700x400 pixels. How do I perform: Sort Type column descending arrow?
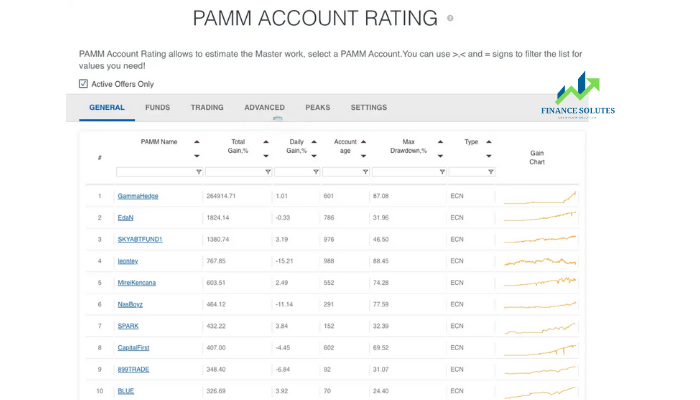click(x=489, y=156)
